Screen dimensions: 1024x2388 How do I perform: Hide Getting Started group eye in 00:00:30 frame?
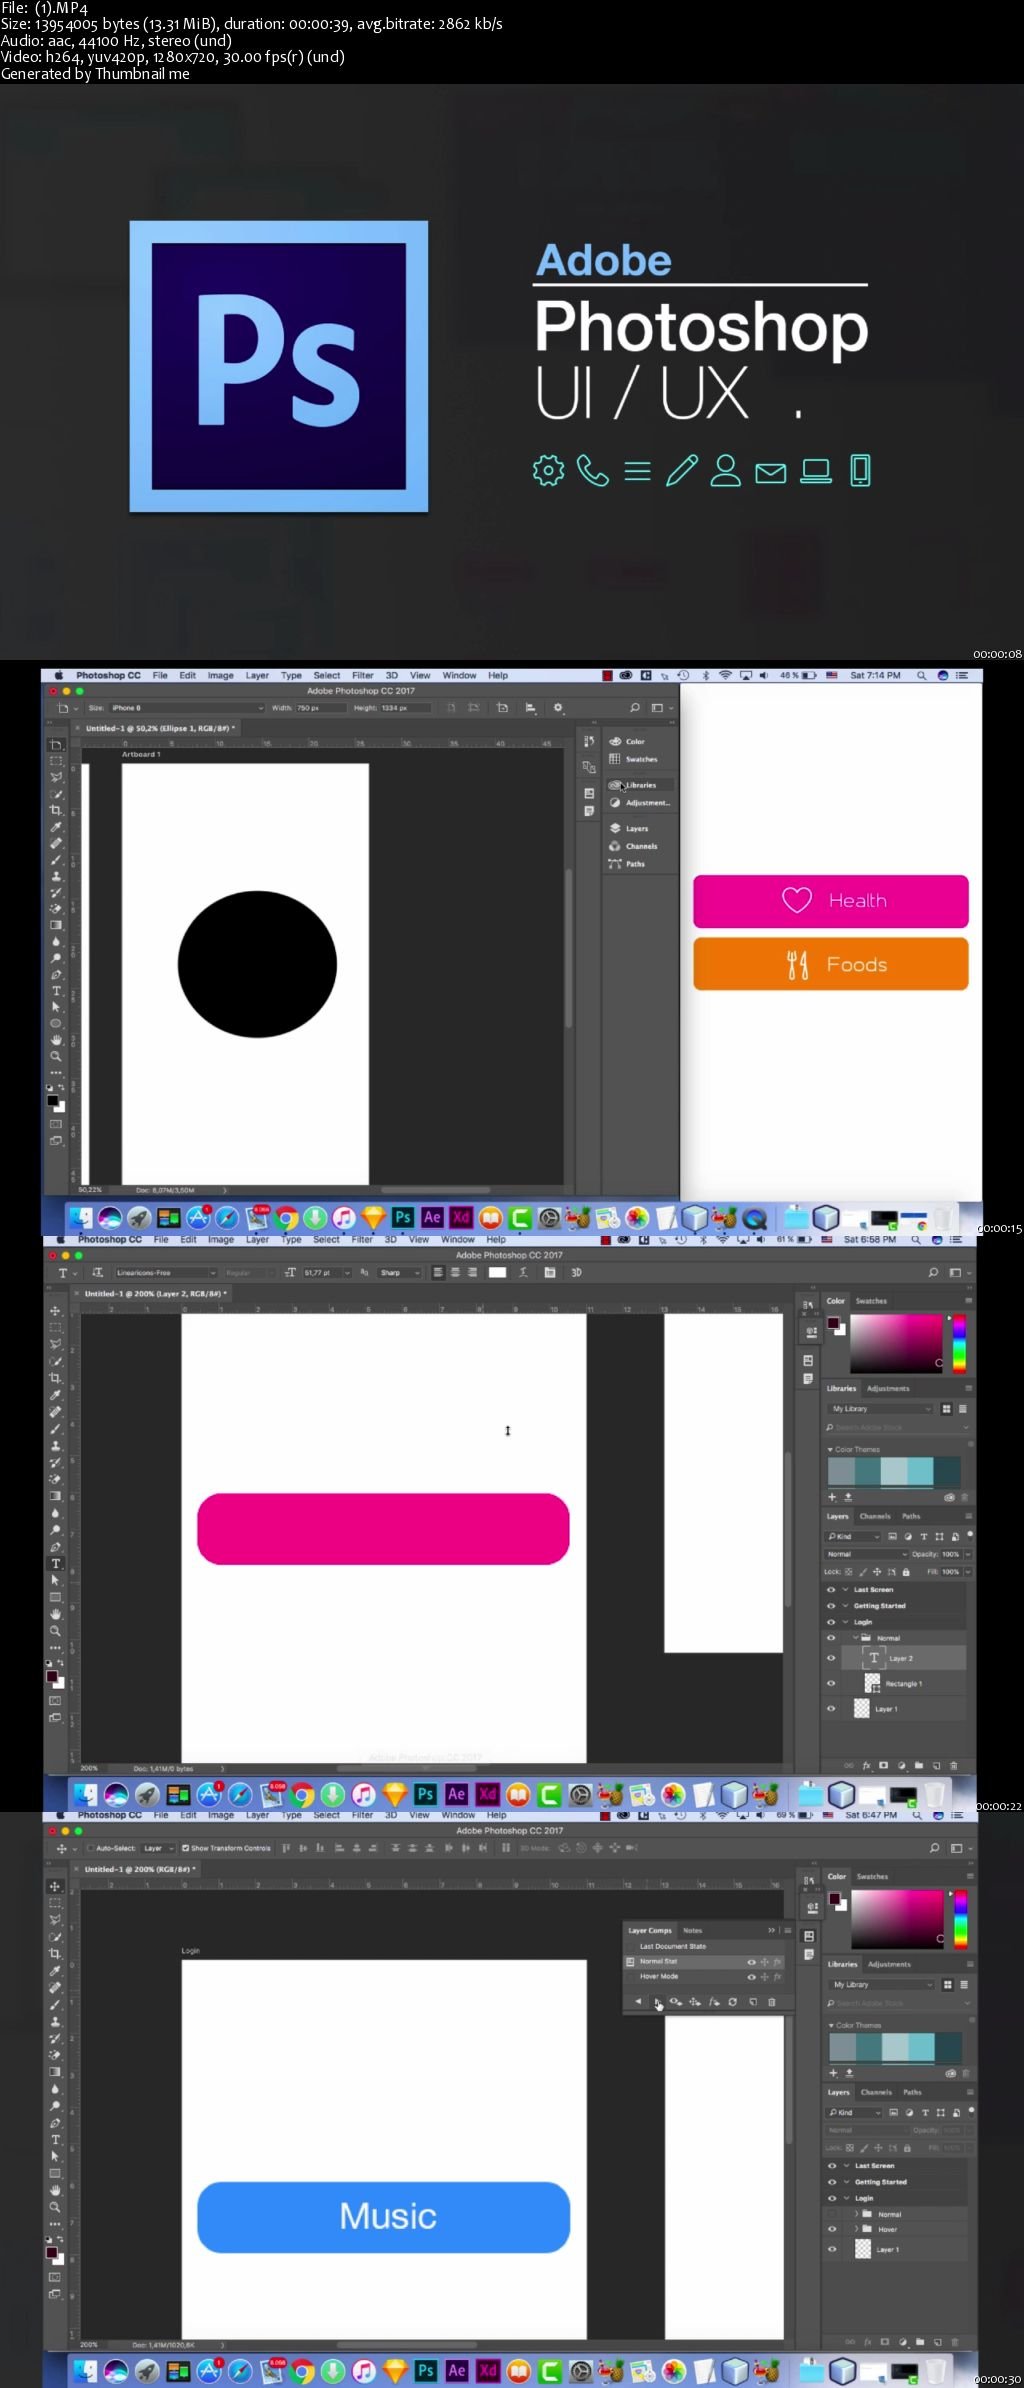[x=832, y=2182]
